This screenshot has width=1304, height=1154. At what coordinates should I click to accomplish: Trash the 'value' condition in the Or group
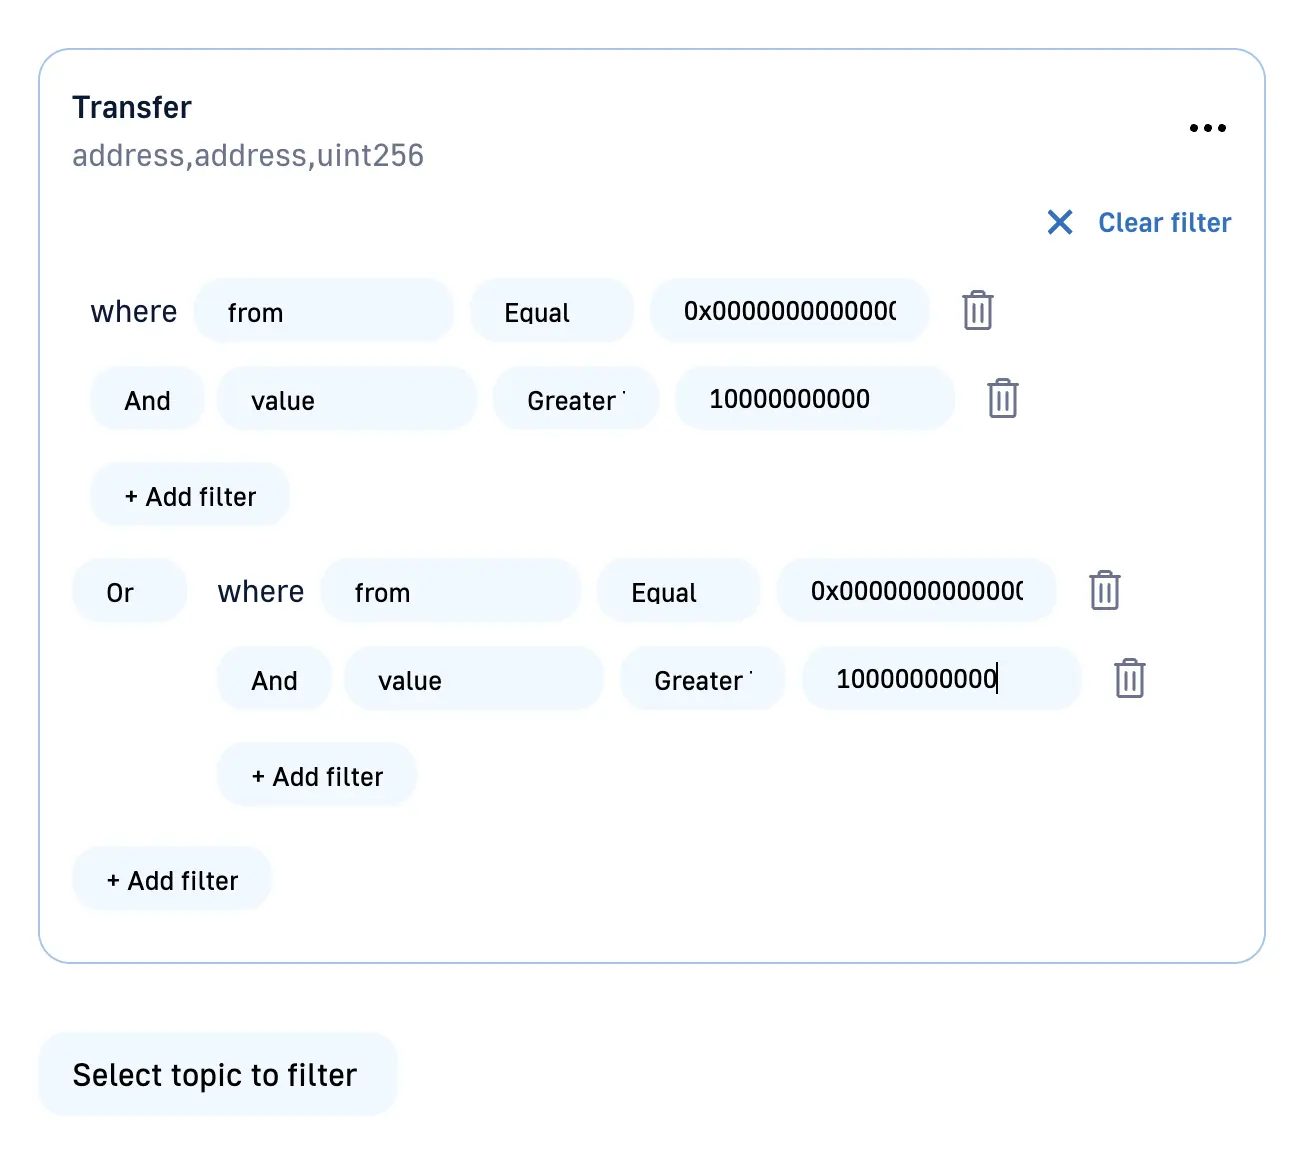[1129, 679]
